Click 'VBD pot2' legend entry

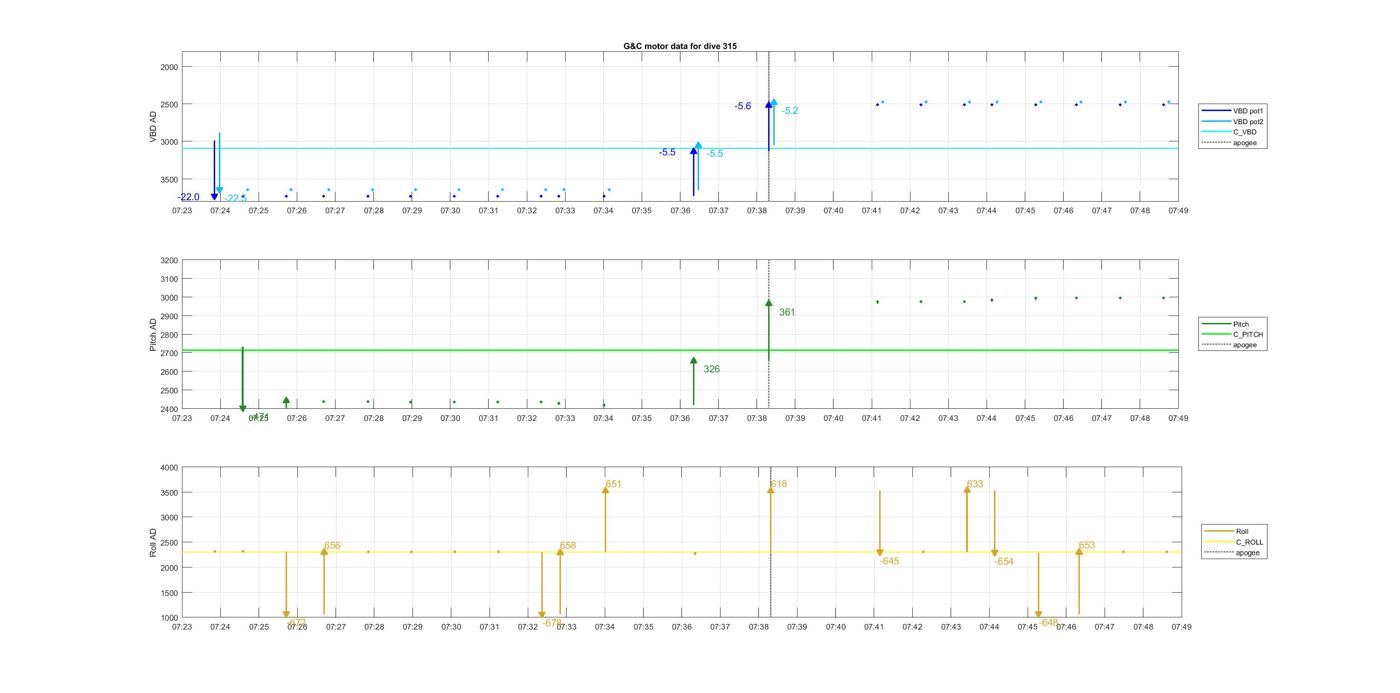pyautogui.click(x=1232, y=121)
